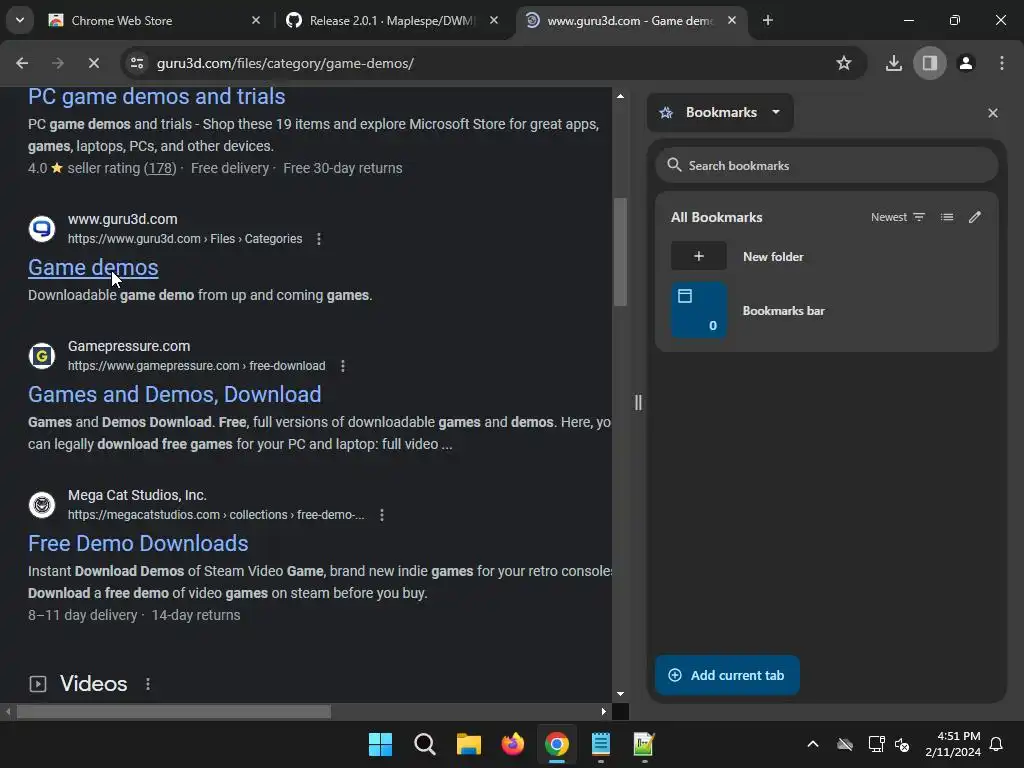Click the guru3d.com site favicon
Image resolution: width=1024 pixels, height=768 pixels.
[x=42, y=229]
